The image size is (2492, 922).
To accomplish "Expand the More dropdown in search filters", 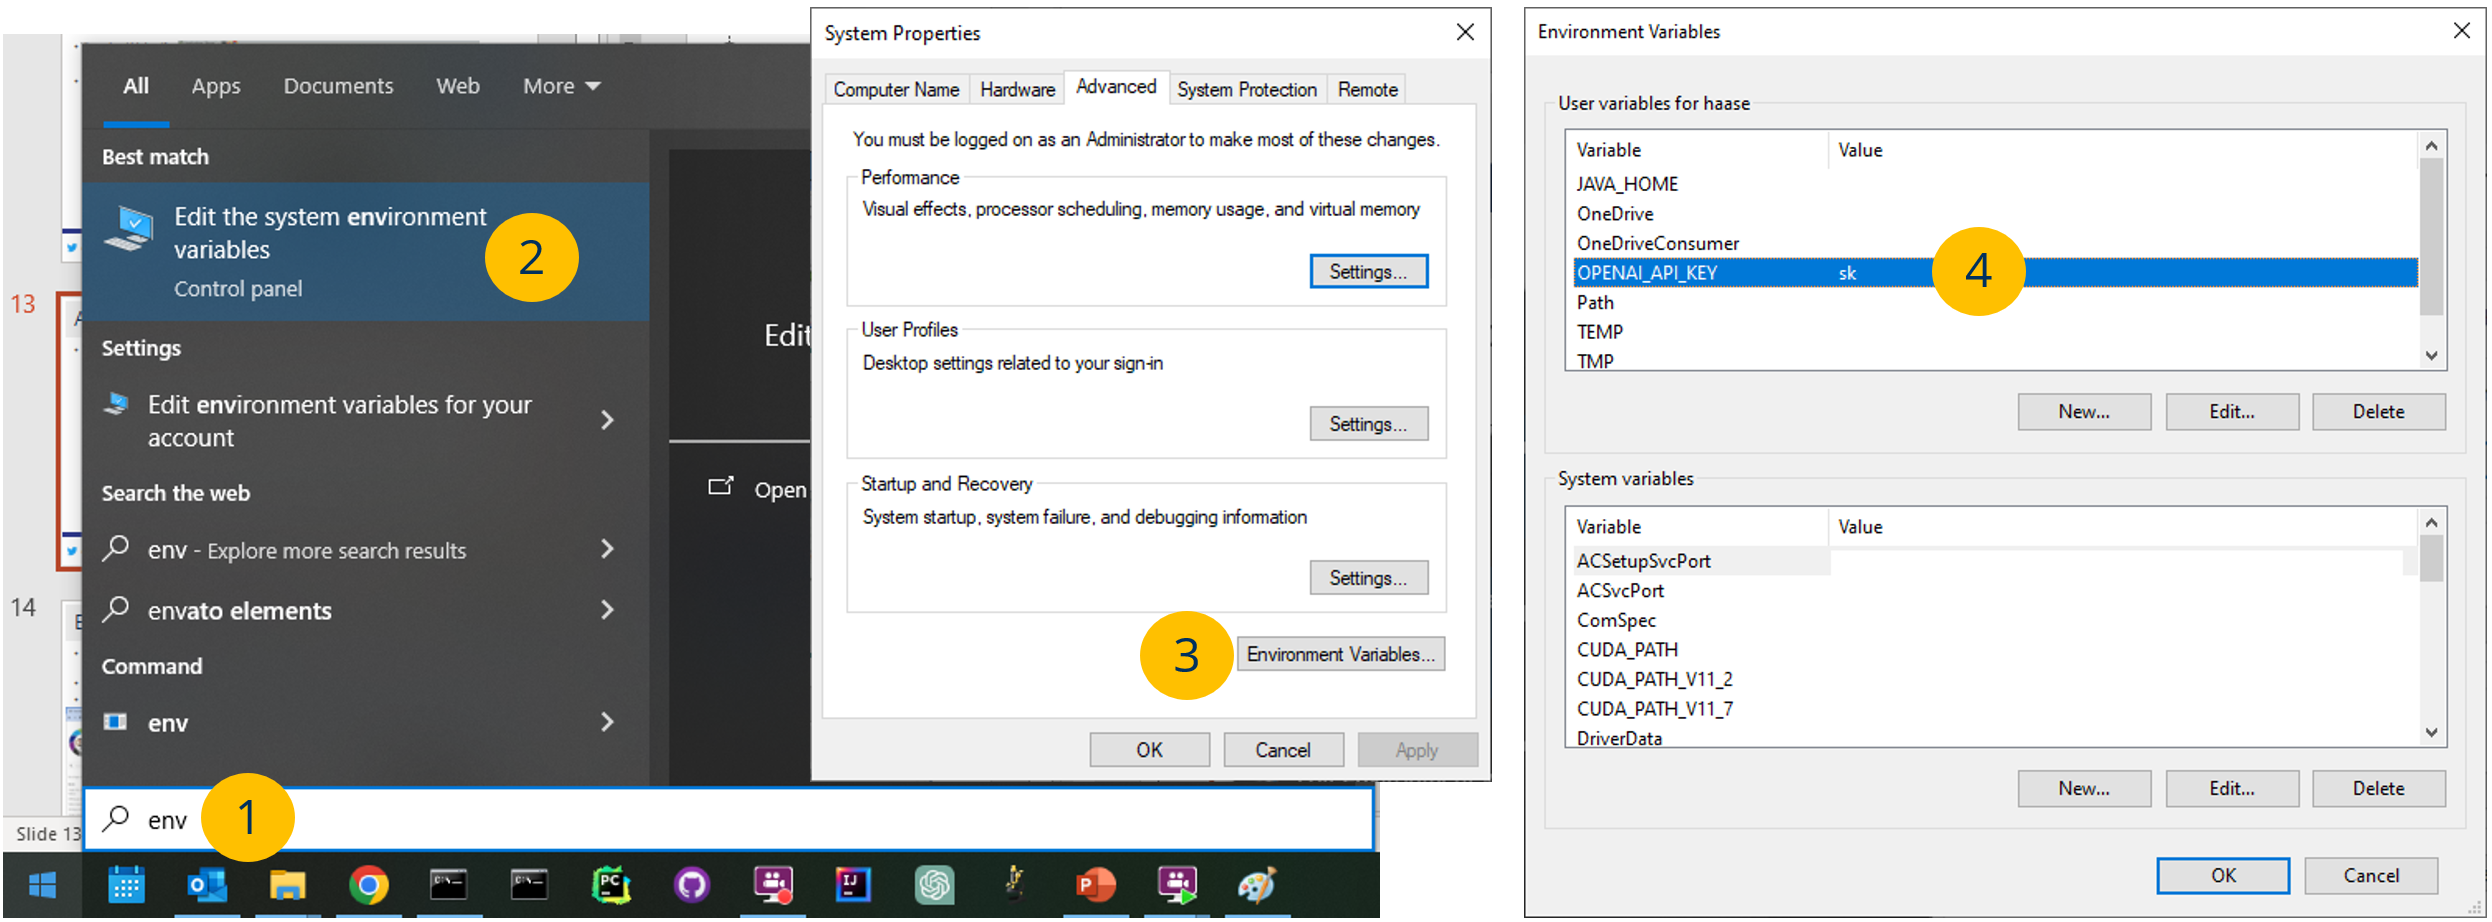I will (561, 86).
